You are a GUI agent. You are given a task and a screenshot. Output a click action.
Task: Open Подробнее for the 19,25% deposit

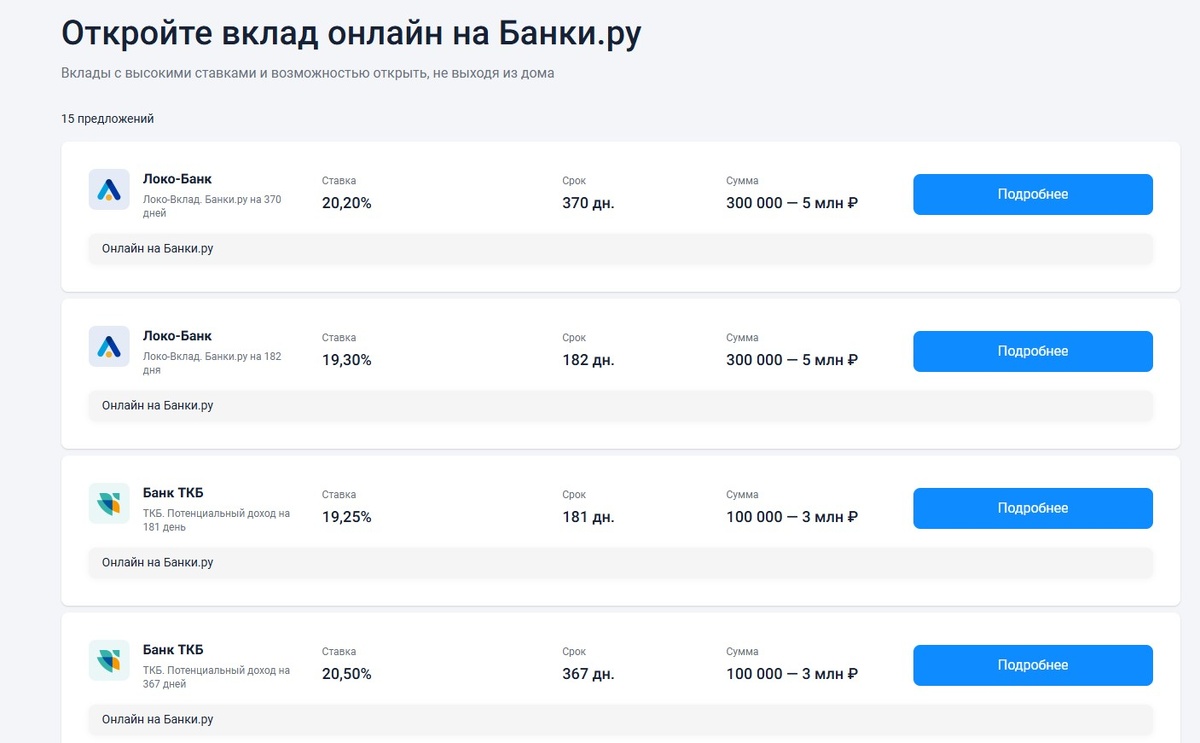point(1032,508)
